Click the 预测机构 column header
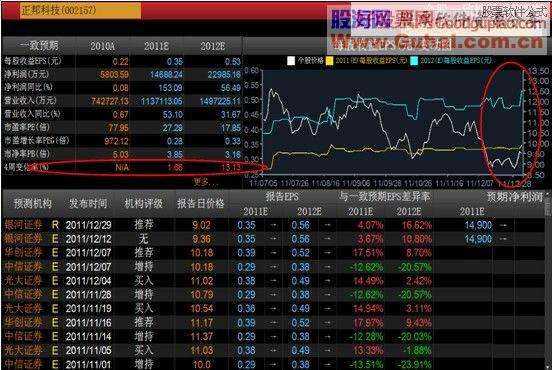Viewport: 552px width, 370px height. pyautogui.click(x=33, y=203)
